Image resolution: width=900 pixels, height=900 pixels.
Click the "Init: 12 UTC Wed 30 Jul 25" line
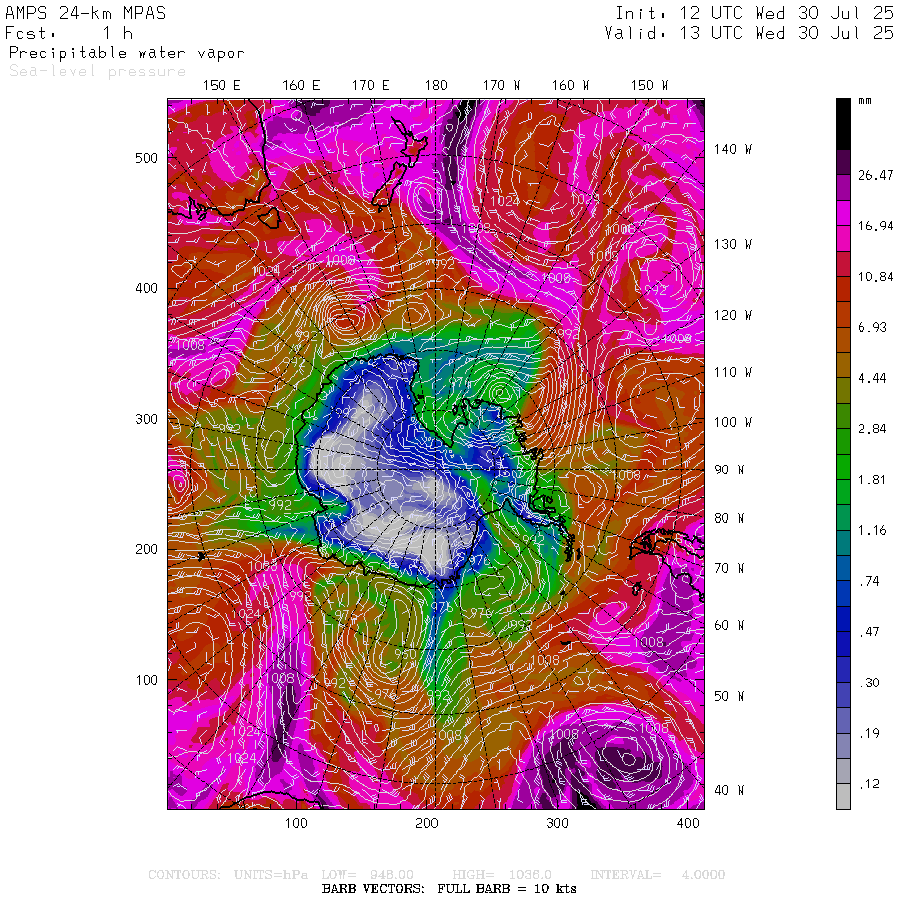click(x=754, y=13)
